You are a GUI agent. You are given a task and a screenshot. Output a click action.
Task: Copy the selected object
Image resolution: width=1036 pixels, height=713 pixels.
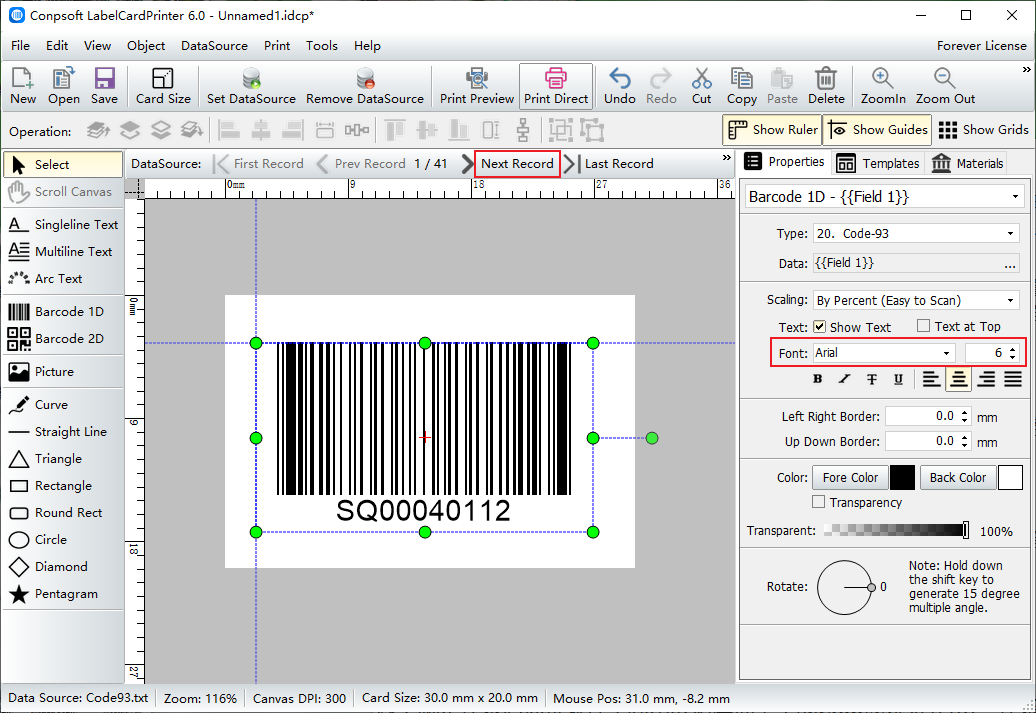click(x=742, y=85)
